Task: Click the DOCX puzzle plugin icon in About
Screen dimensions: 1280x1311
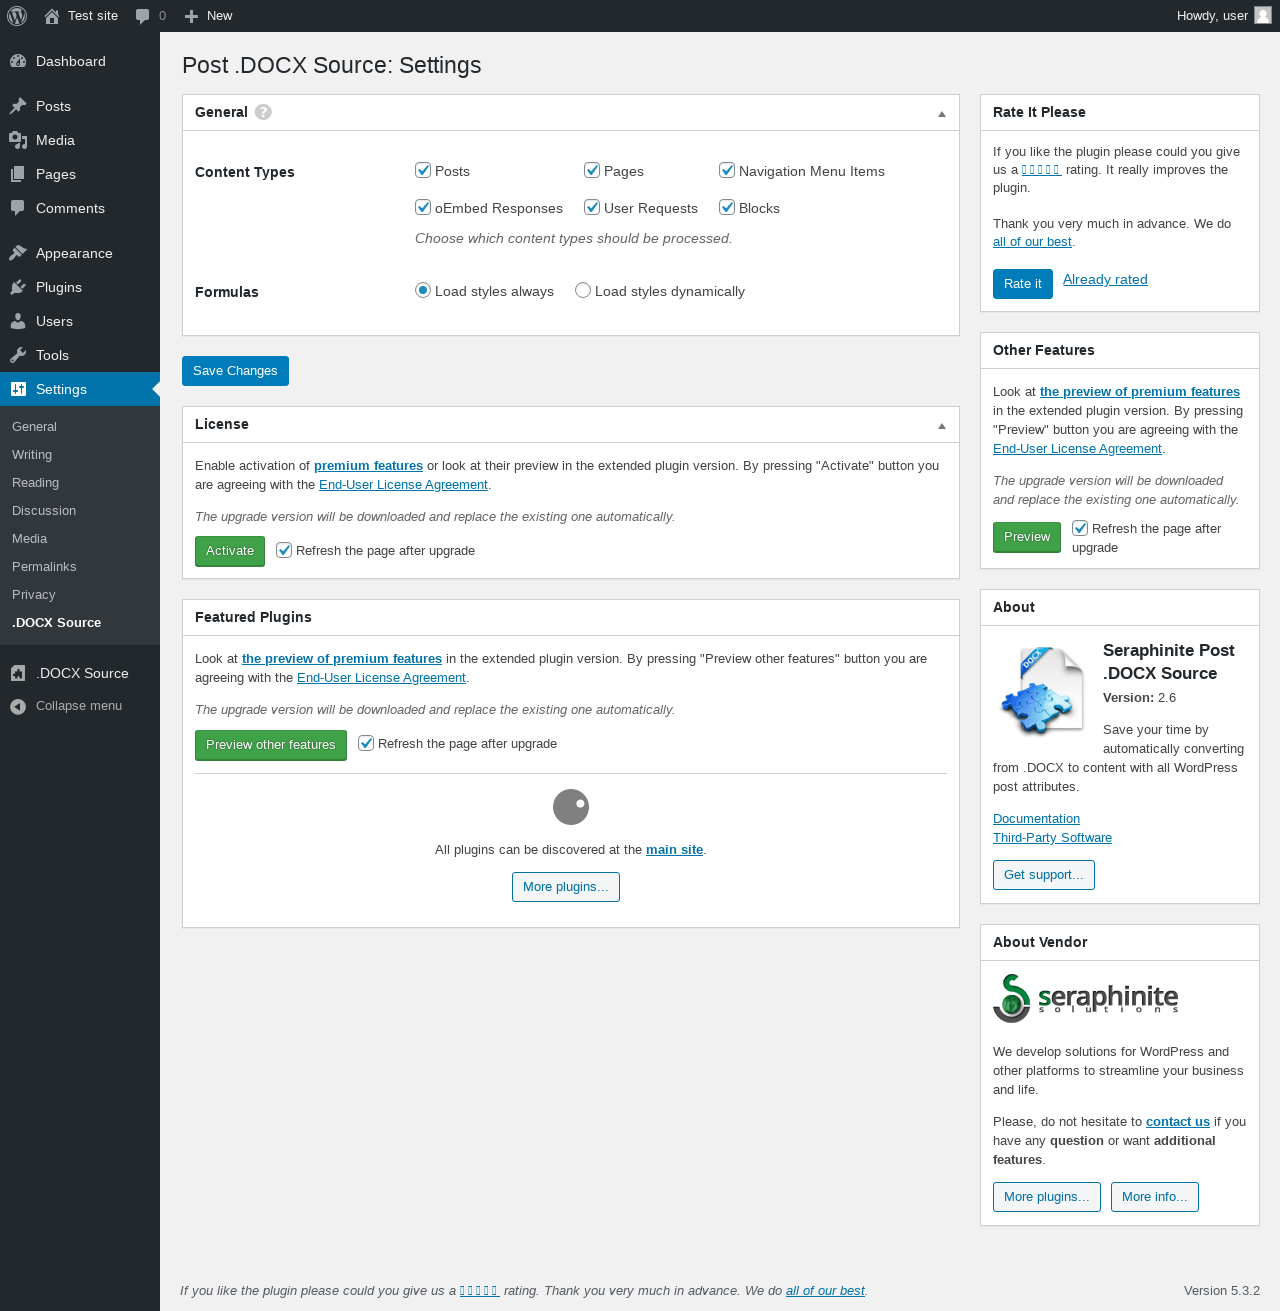Action: pyautogui.click(x=1041, y=689)
